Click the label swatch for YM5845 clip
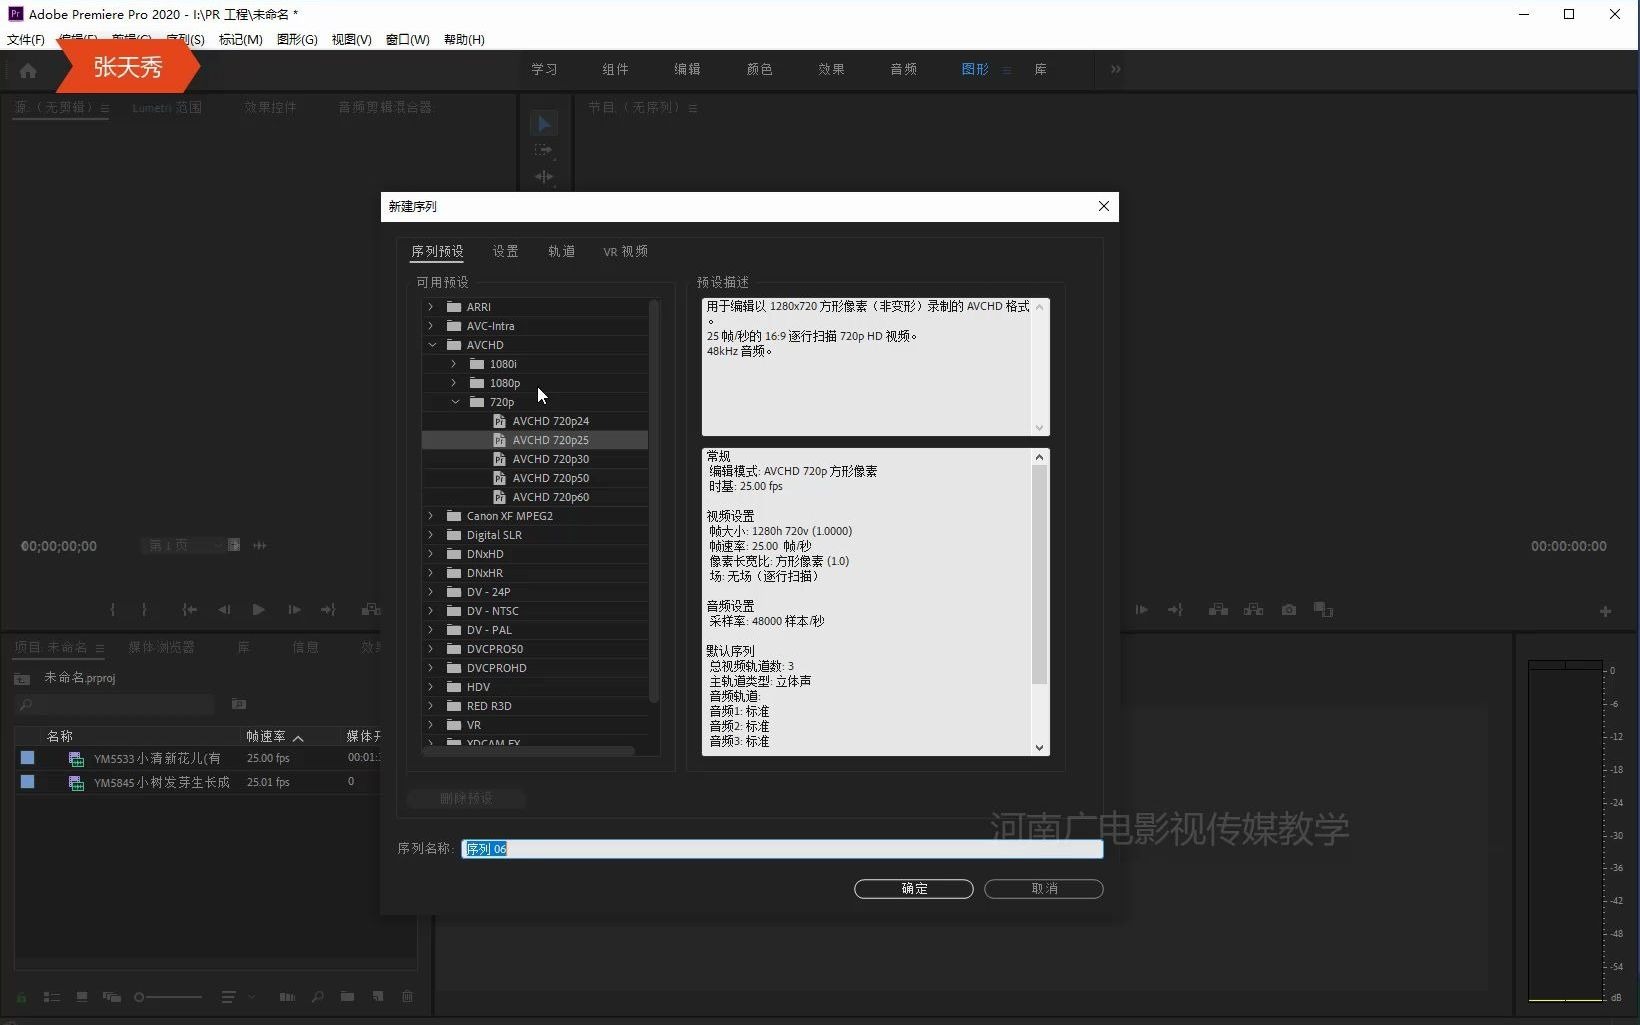 pyautogui.click(x=28, y=782)
